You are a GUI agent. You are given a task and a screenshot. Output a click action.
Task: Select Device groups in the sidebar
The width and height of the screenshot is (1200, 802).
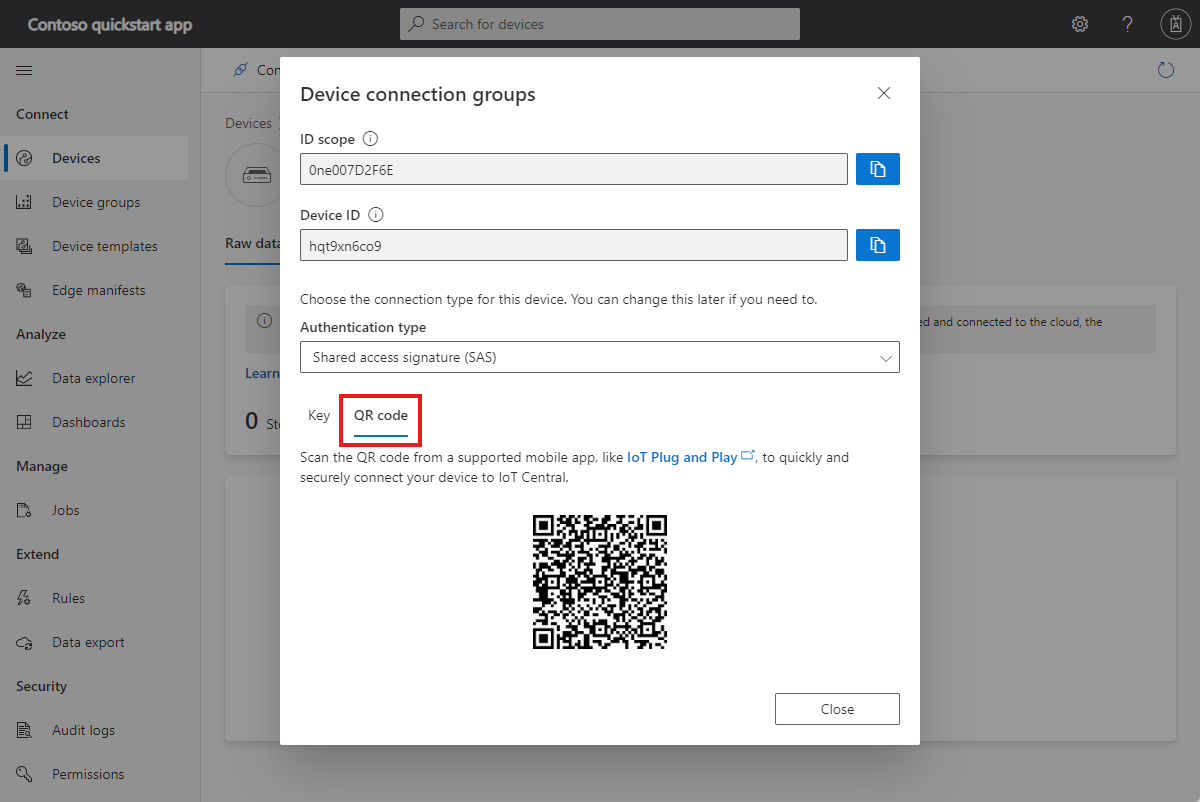pyautogui.click(x=93, y=201)
